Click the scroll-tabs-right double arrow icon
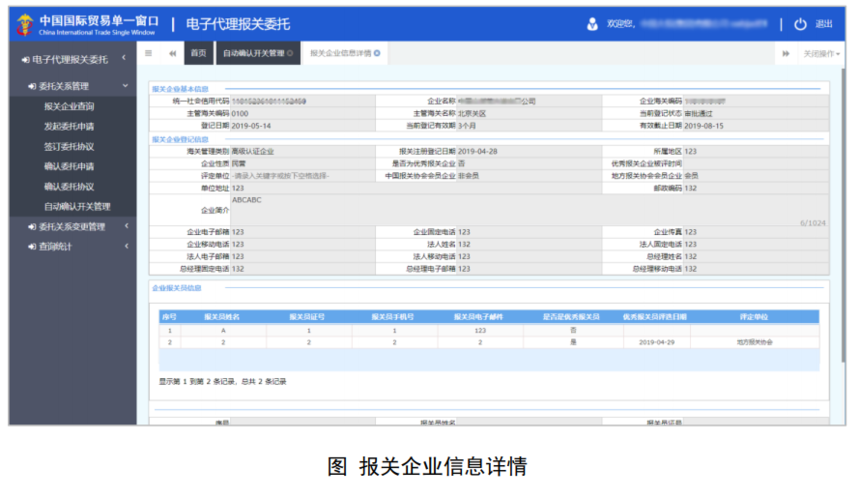The height and width of the screenshot is (498, 860). tap(784, 53)
